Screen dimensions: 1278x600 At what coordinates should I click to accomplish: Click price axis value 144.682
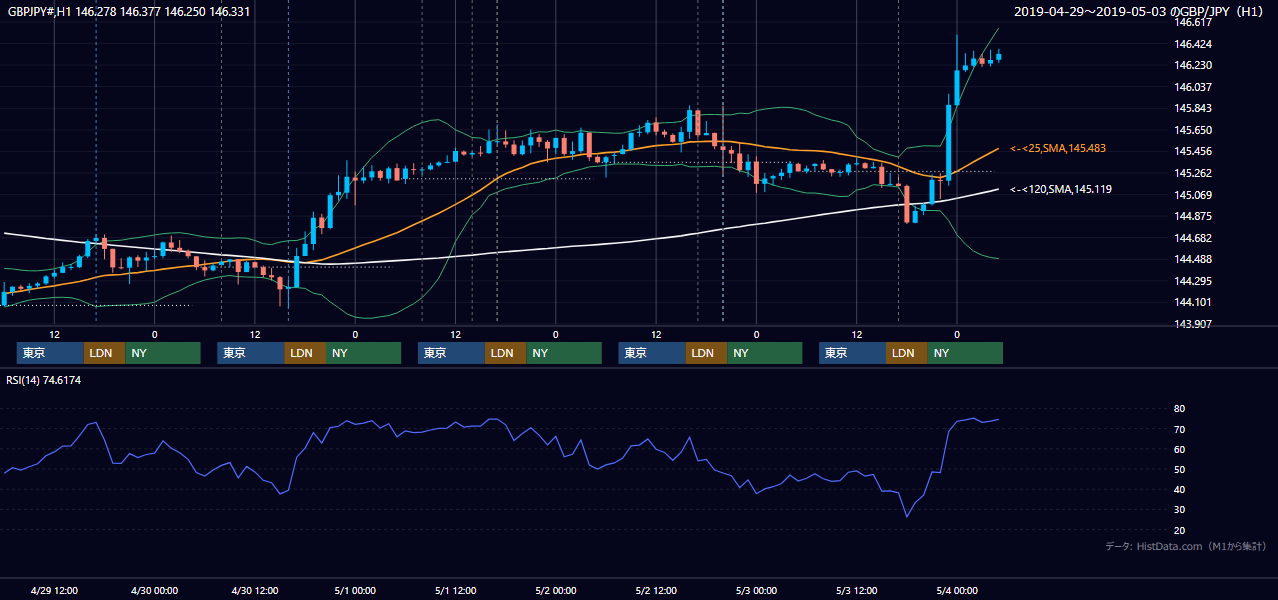[1193, 238]
